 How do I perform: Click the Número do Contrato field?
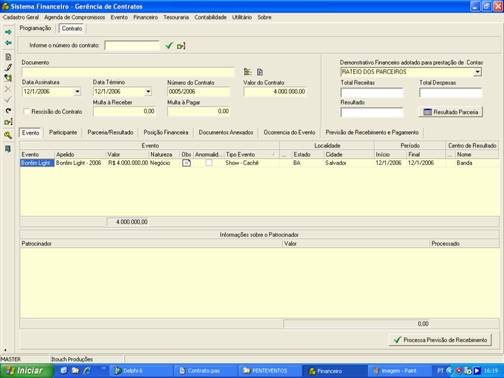199,91
